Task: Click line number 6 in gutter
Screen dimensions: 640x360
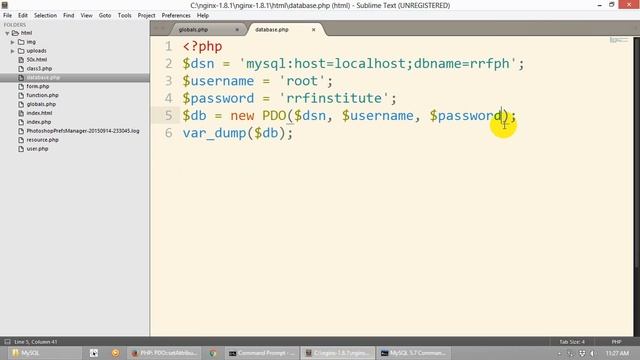Action: [x=168, y=133]
